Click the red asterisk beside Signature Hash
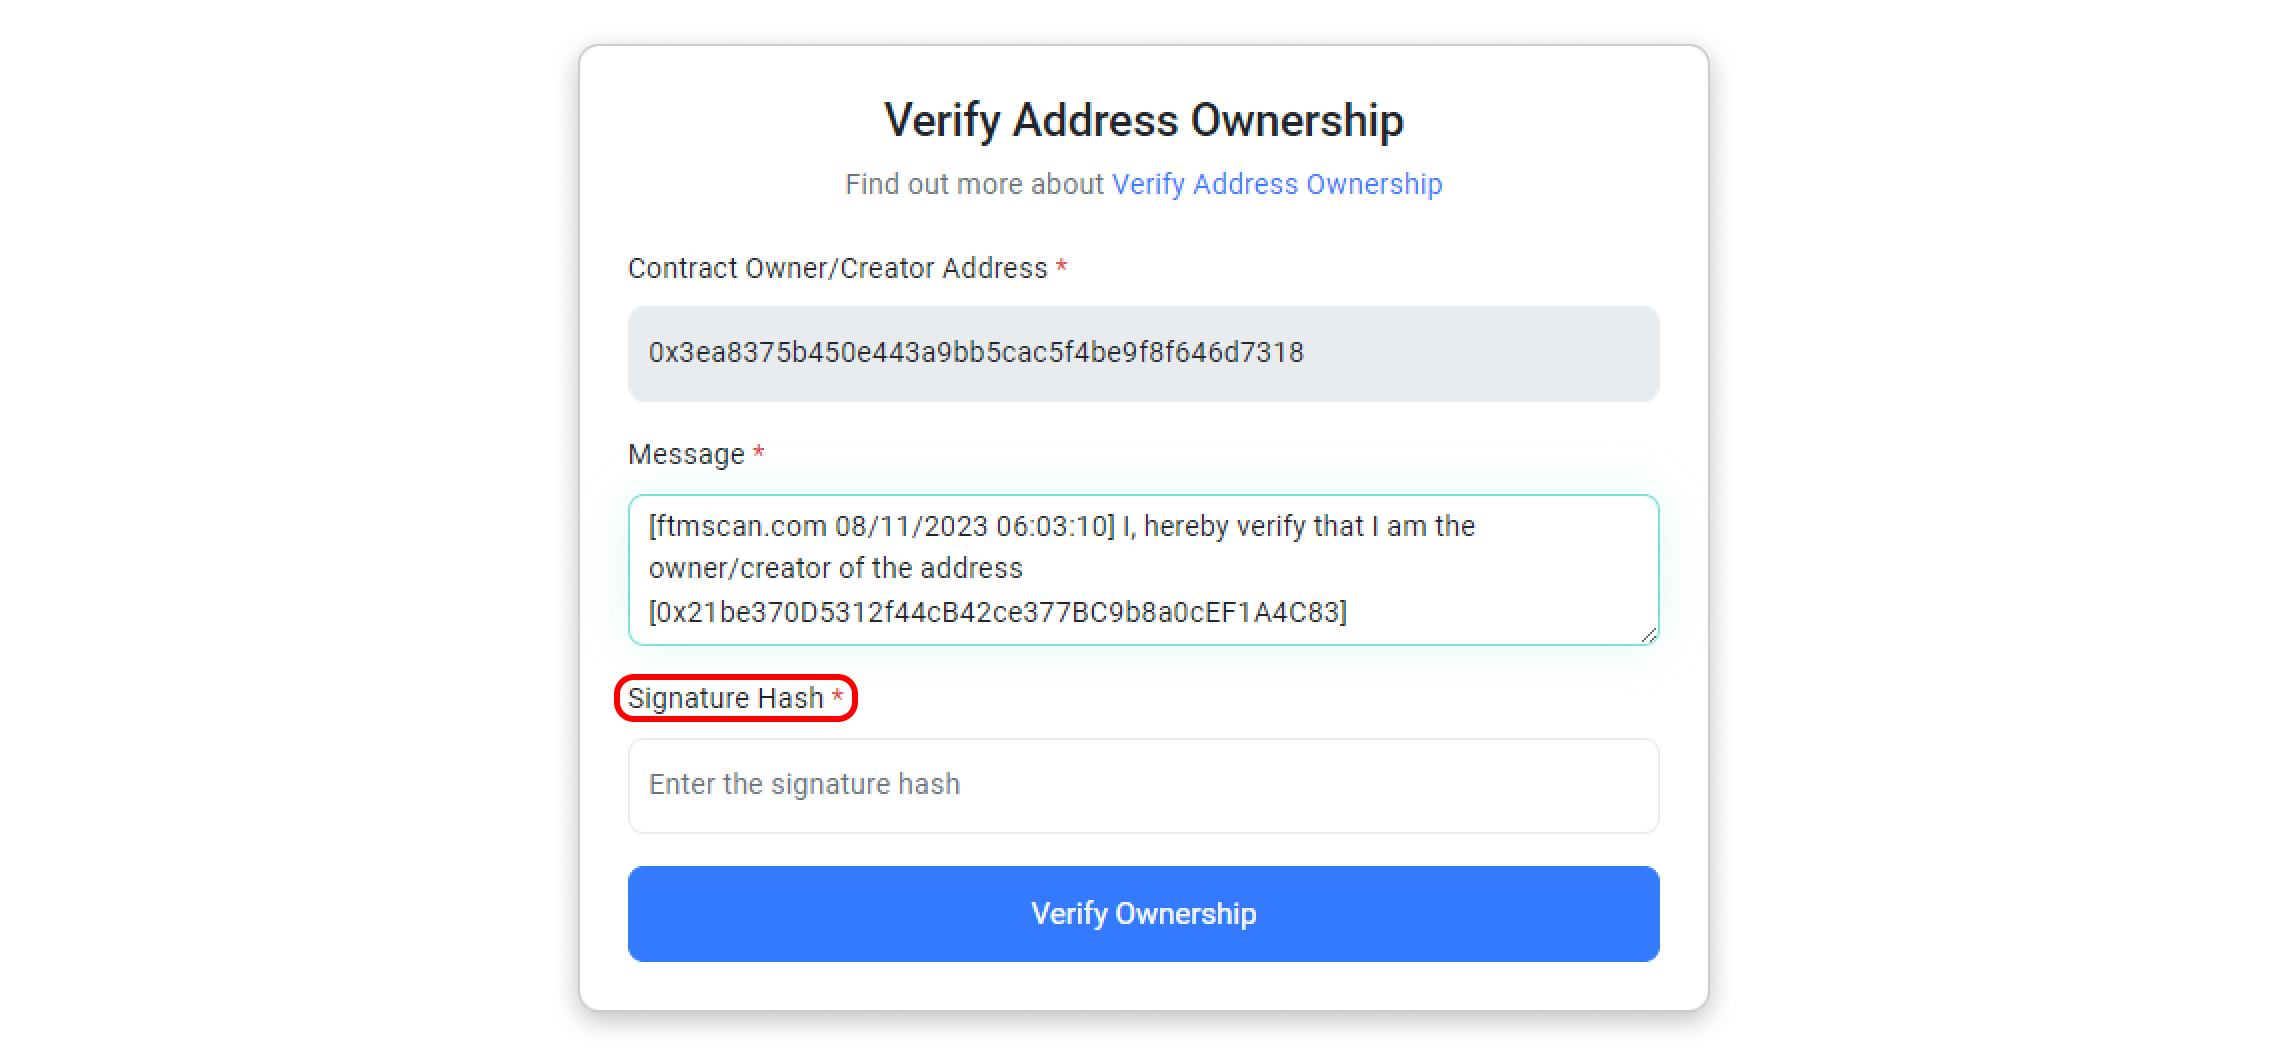 838,696
